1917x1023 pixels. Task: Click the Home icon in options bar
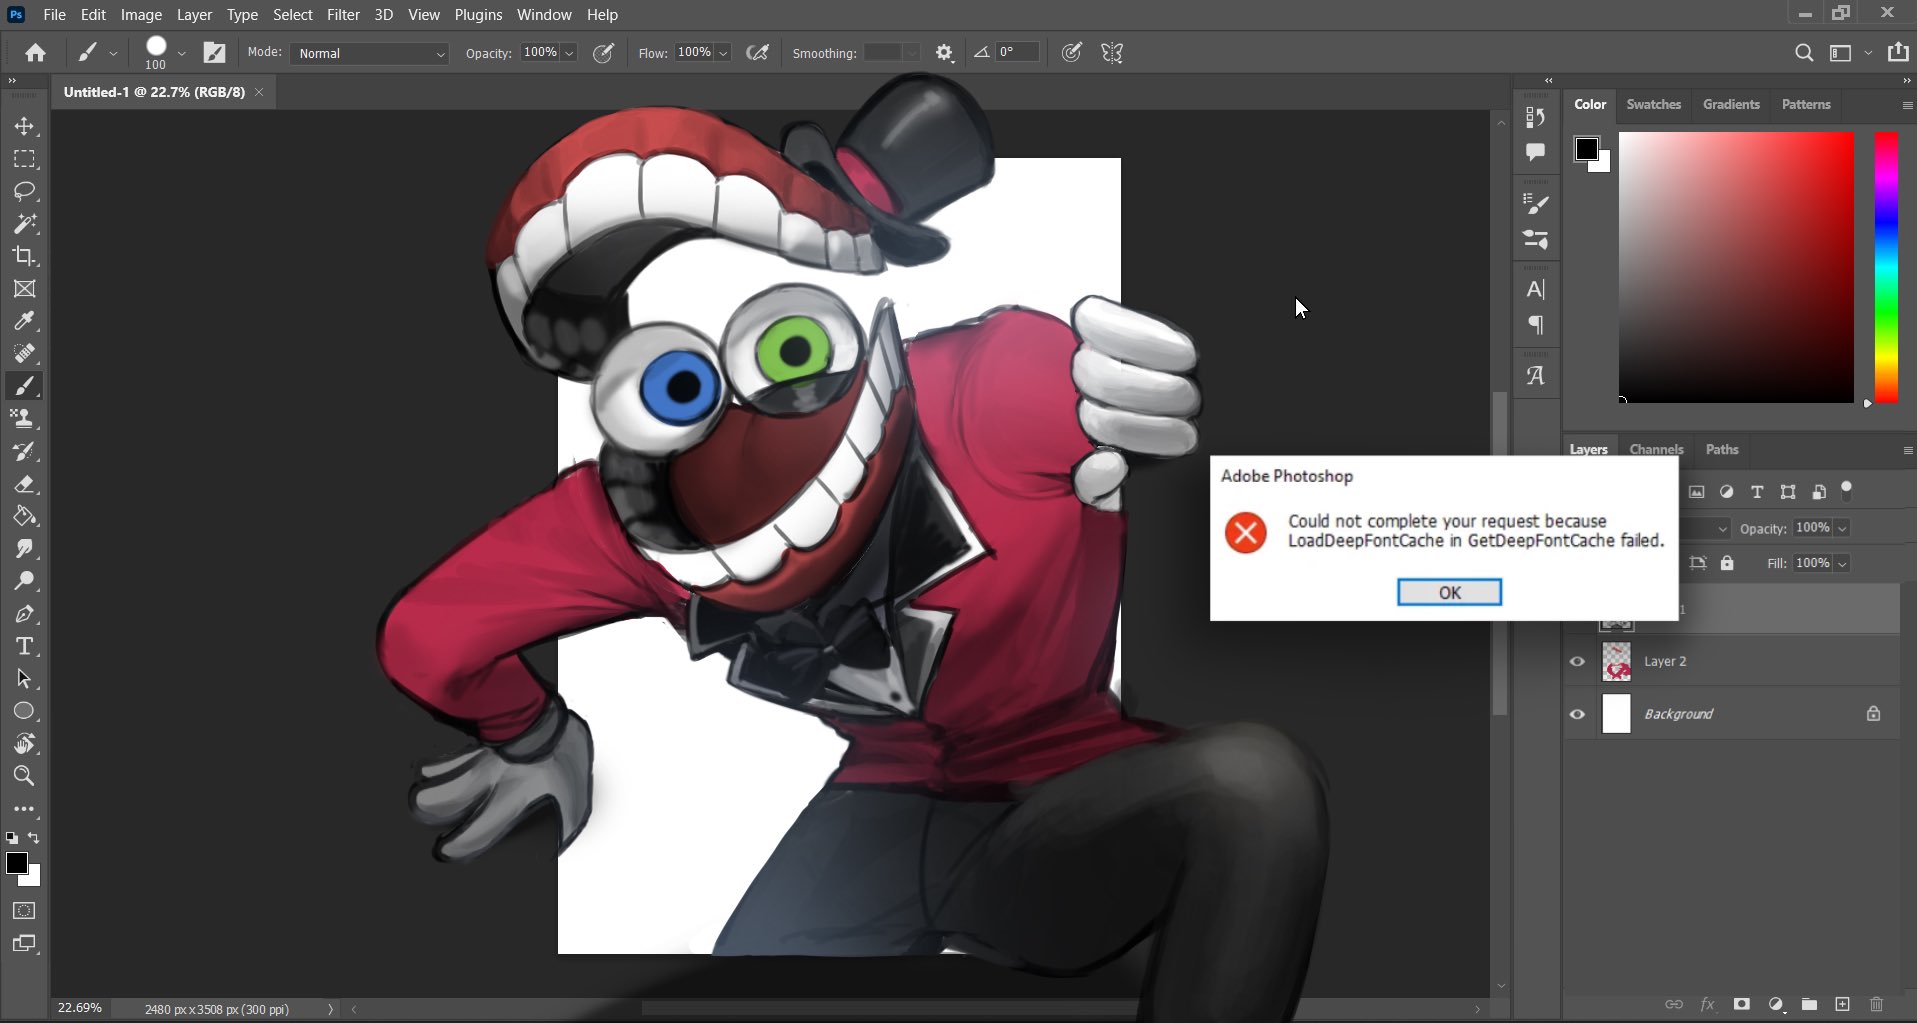tap(36, 53)
